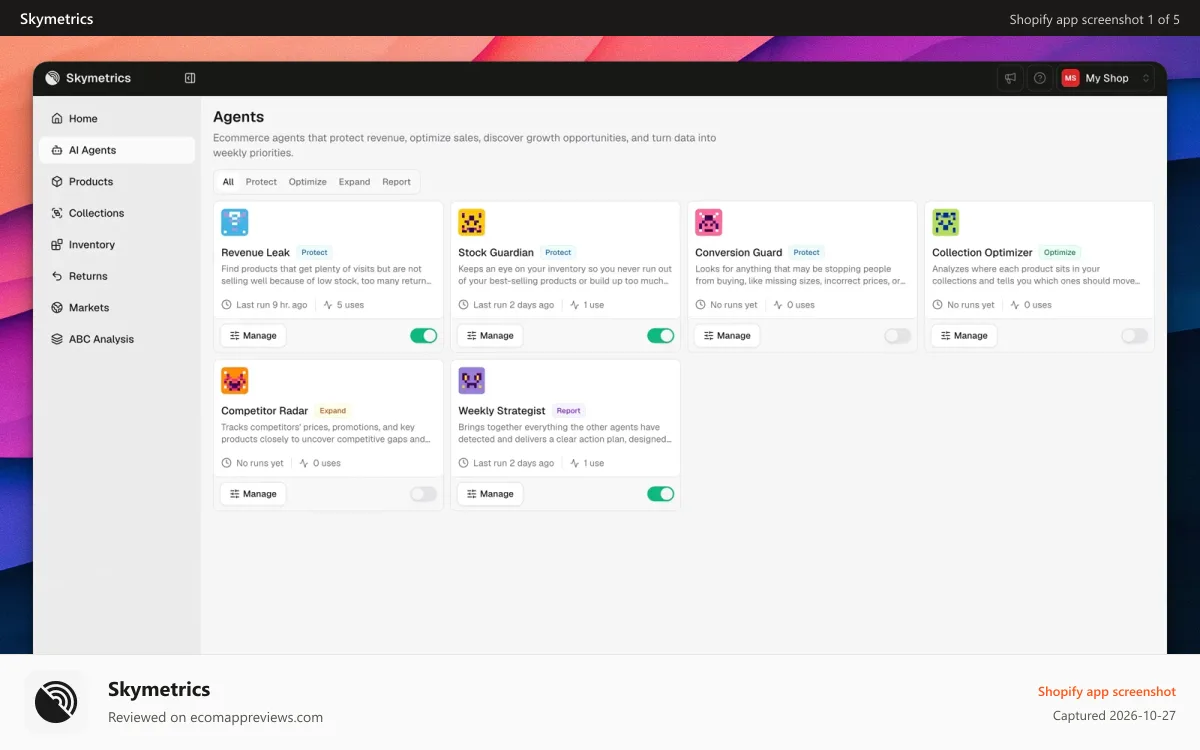Manage the Collection Optimizer agent
1200x750 pixels.
click(964, 336)
